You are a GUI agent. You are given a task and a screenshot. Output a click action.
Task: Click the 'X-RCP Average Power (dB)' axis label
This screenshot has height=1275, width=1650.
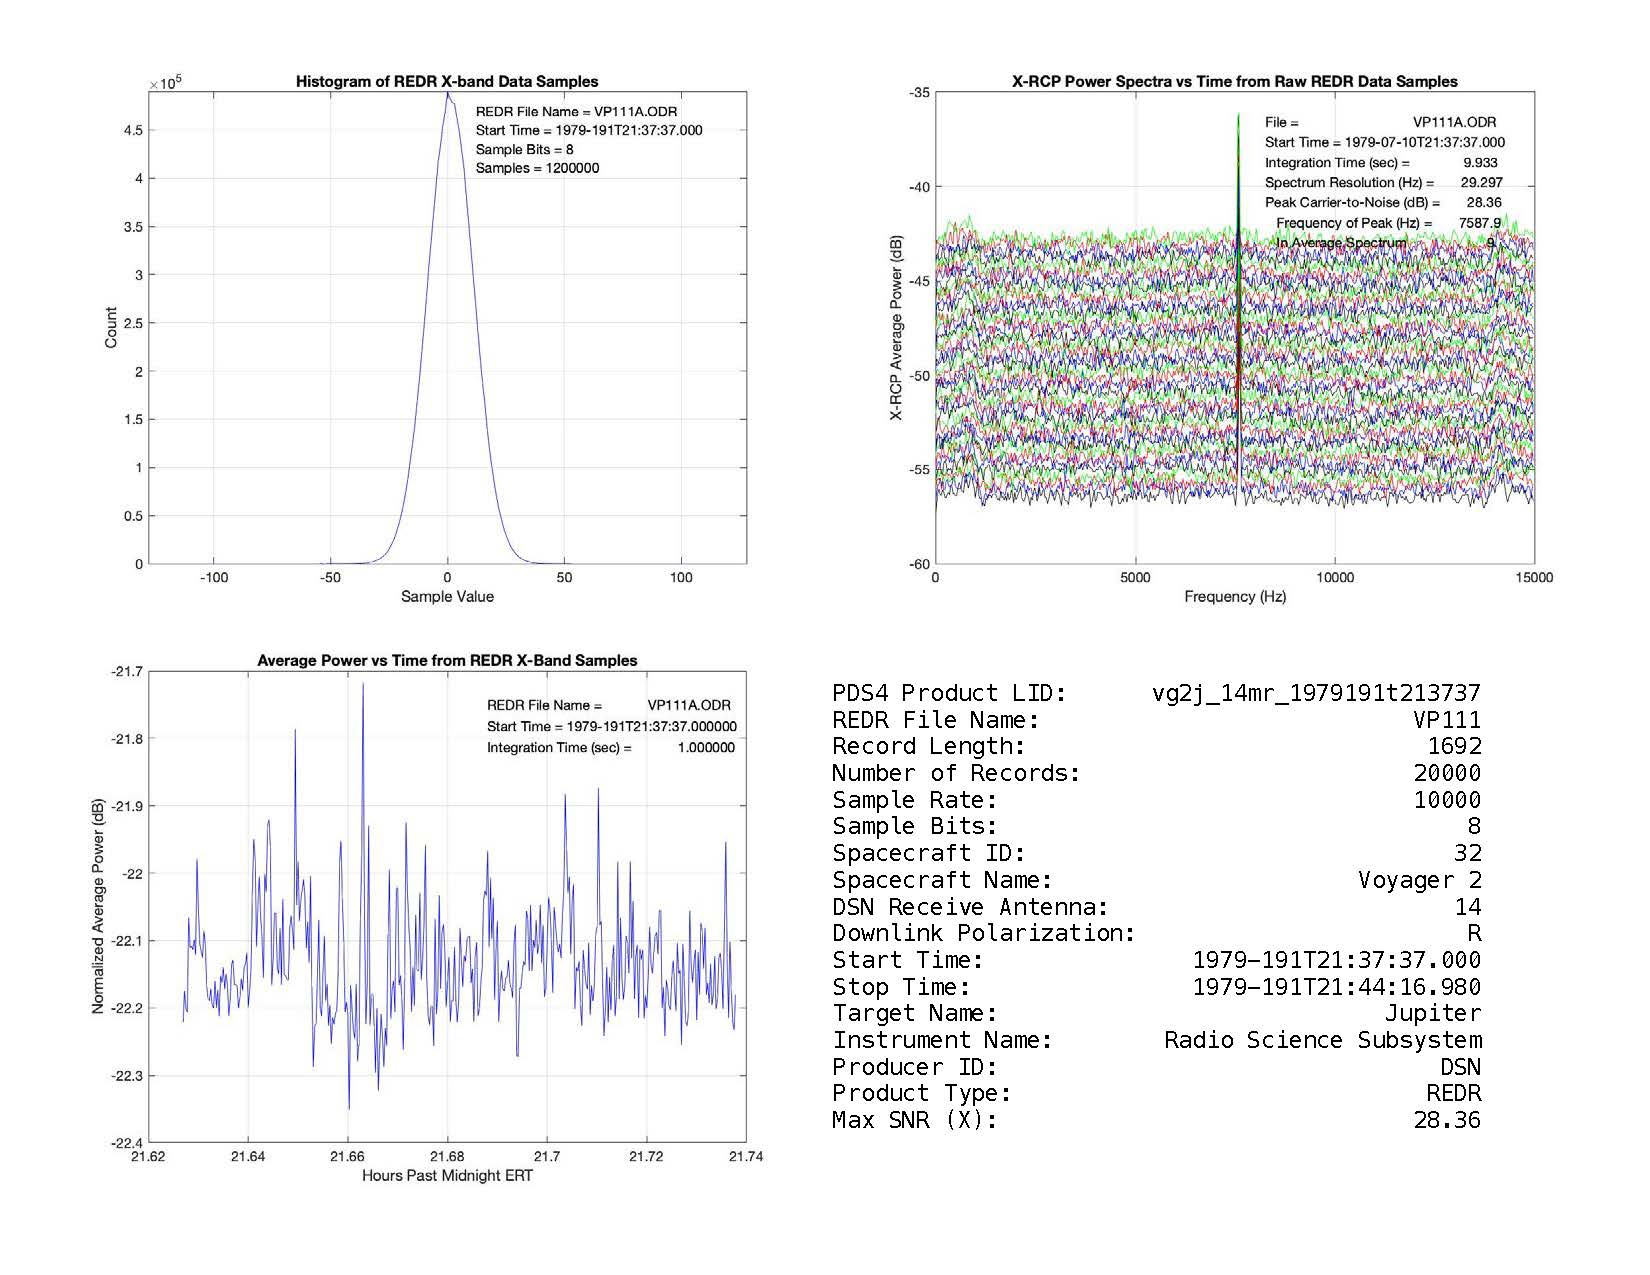pyautogui.click(x=897, y=328)
